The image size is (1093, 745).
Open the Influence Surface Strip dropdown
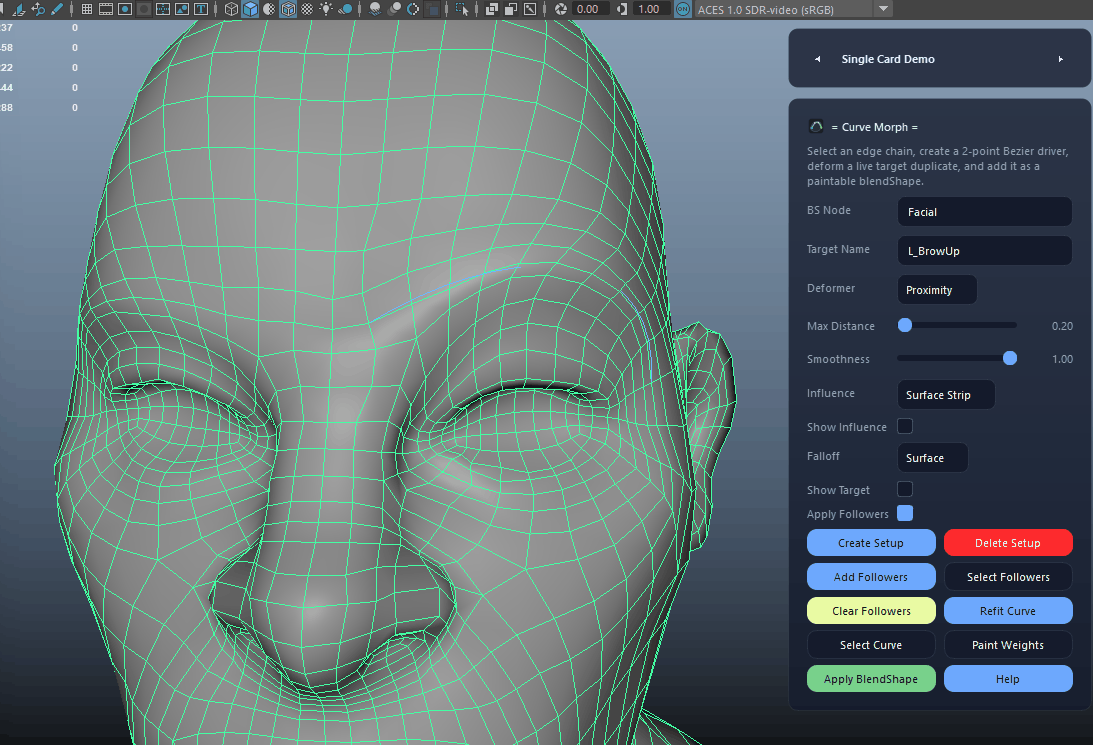[x=946, y=394]
